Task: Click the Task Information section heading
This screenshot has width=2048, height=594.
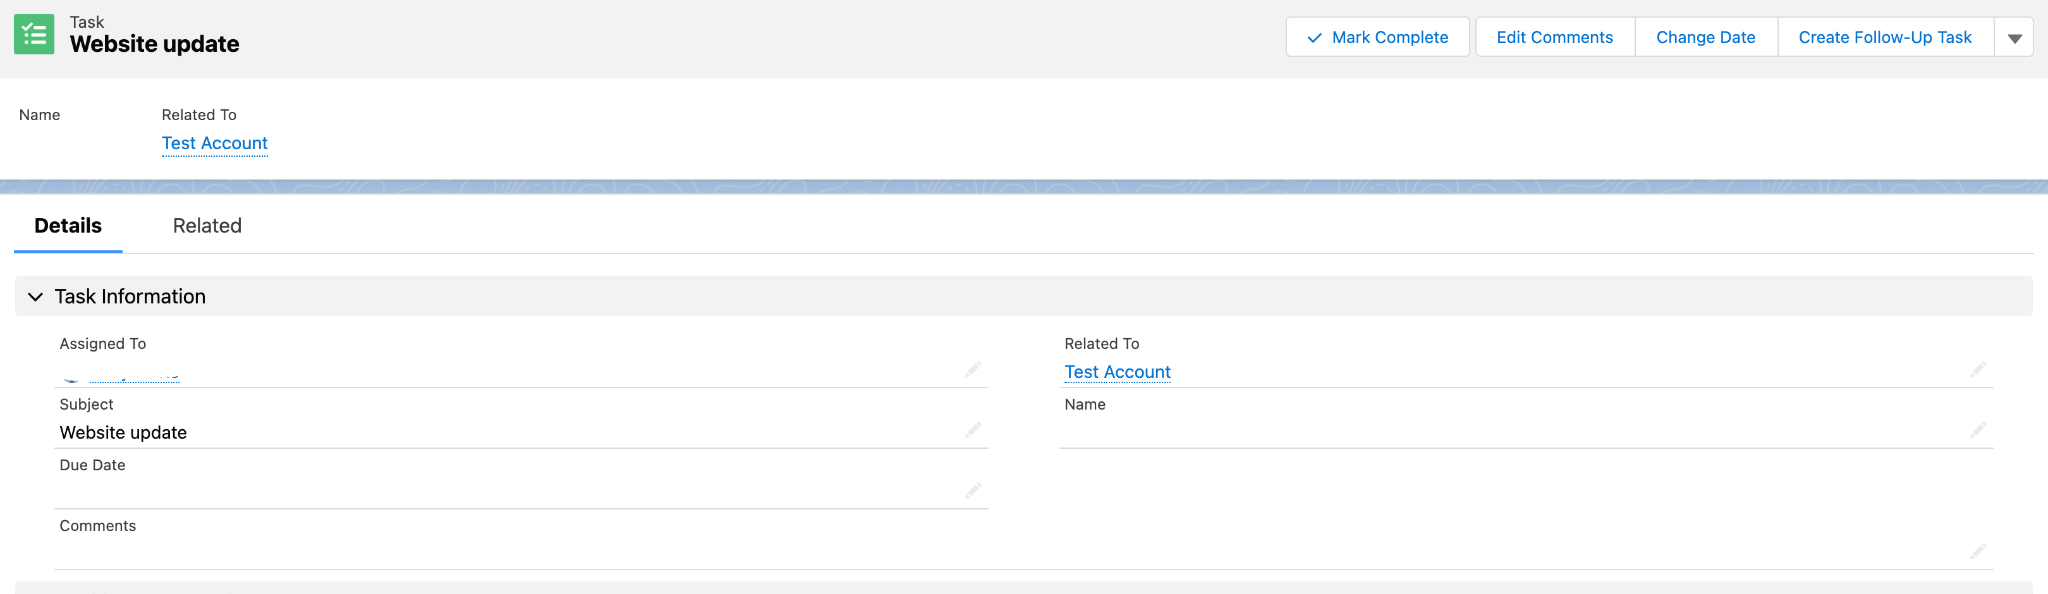Action: coord(130,297)
